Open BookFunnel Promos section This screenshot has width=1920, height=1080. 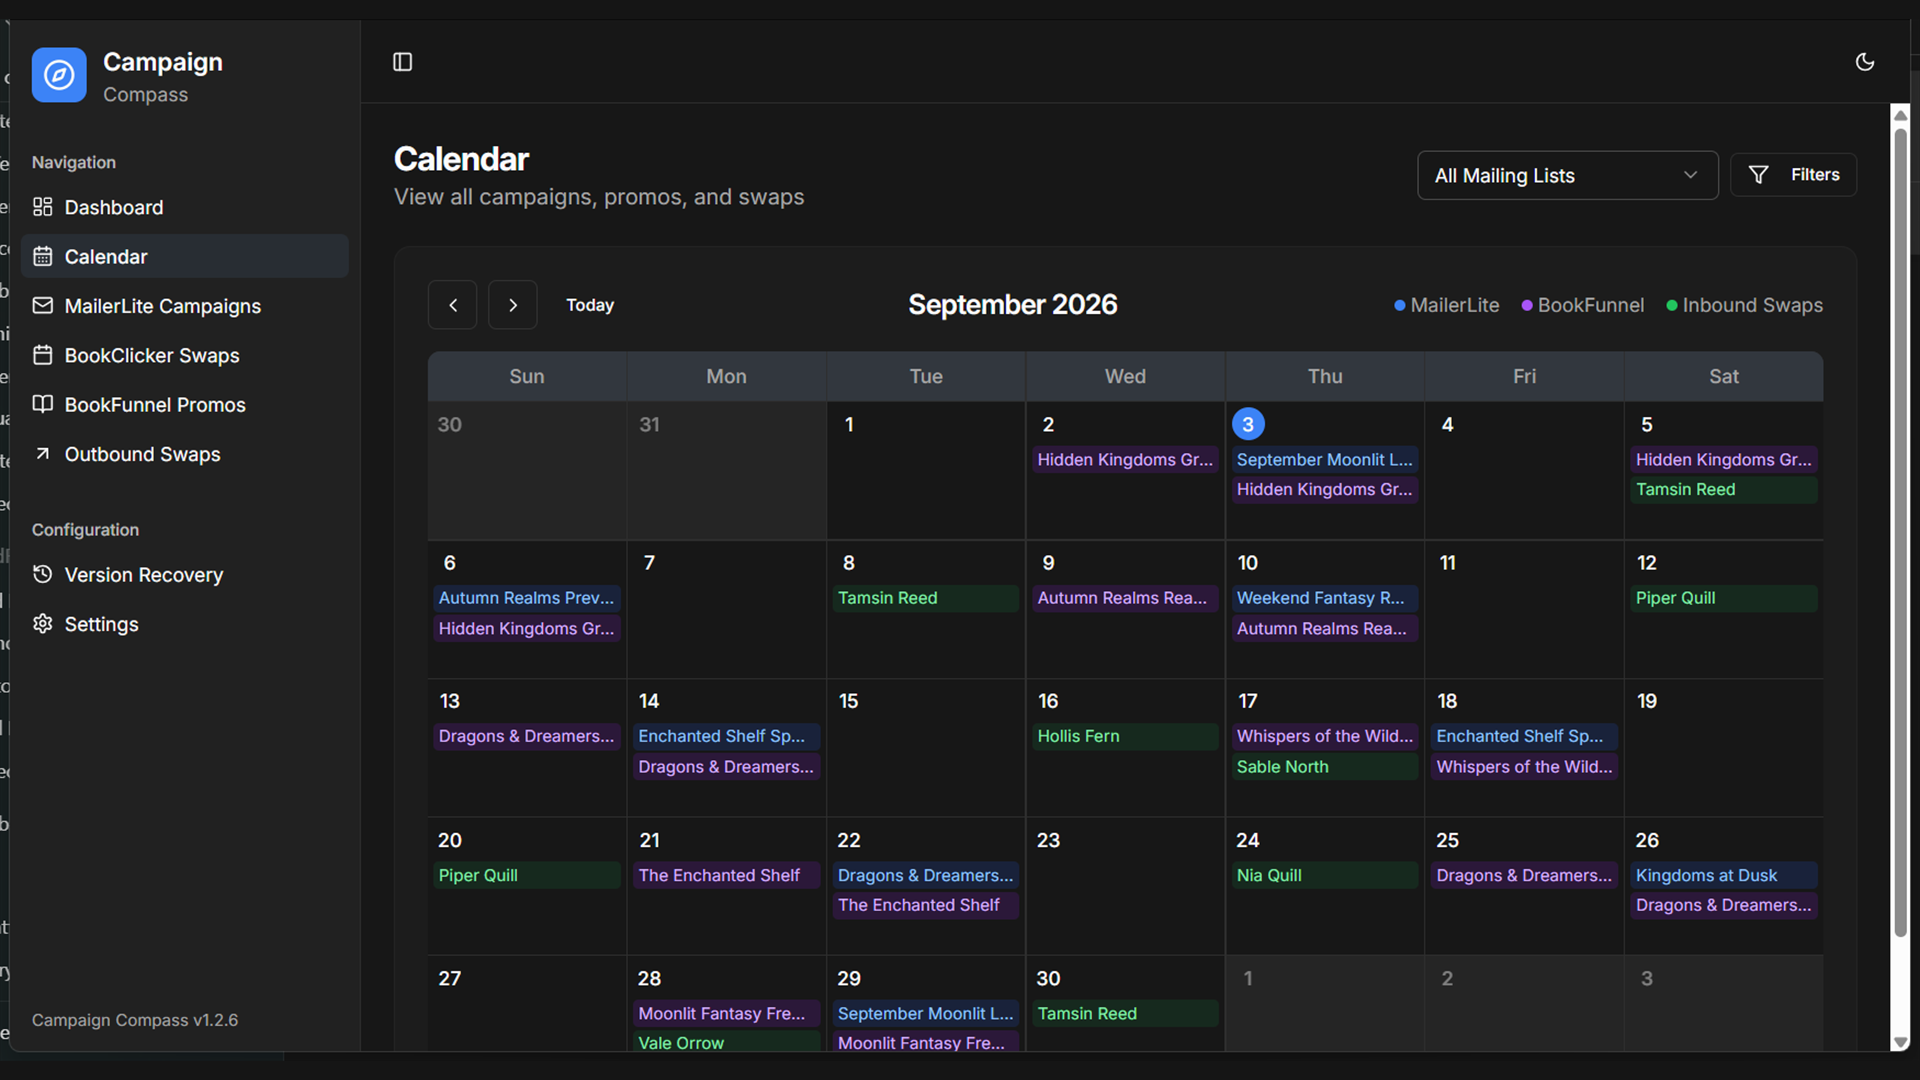pyautogui.click(x=185, y=404)
